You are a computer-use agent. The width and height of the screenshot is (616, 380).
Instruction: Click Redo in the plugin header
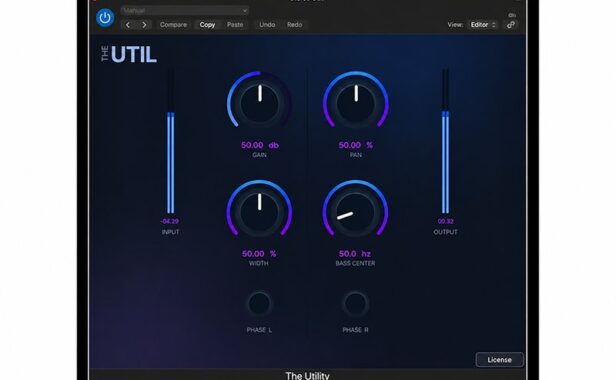coord(295,25)
